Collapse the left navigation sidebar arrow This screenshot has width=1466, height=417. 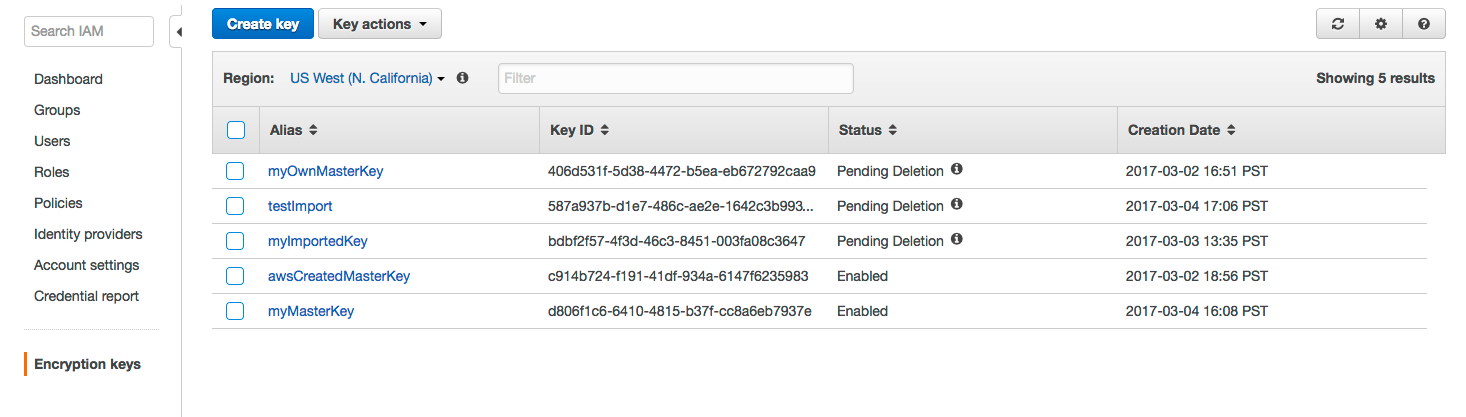tap(178, 32)
